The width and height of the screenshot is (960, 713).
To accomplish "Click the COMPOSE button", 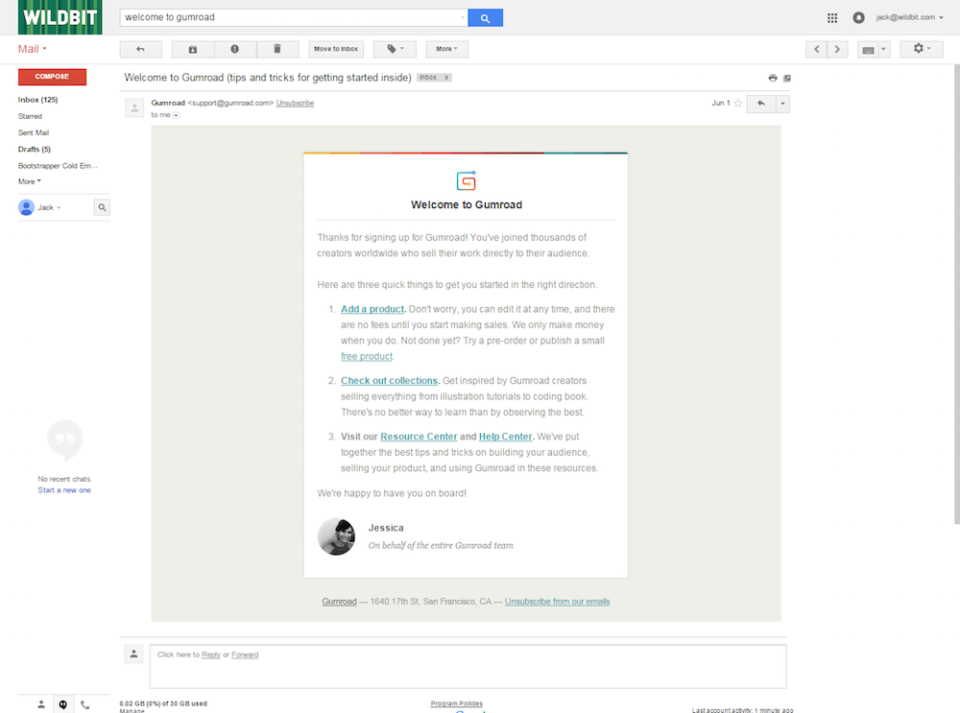I will pos(52,77).
